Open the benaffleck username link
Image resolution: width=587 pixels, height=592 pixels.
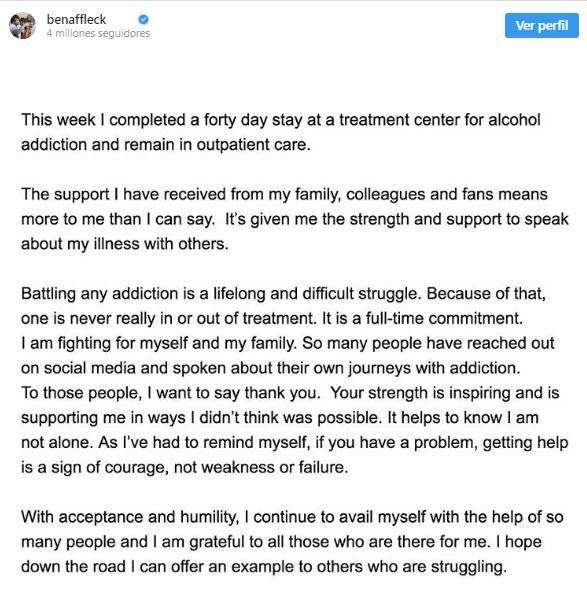(76, 19)
